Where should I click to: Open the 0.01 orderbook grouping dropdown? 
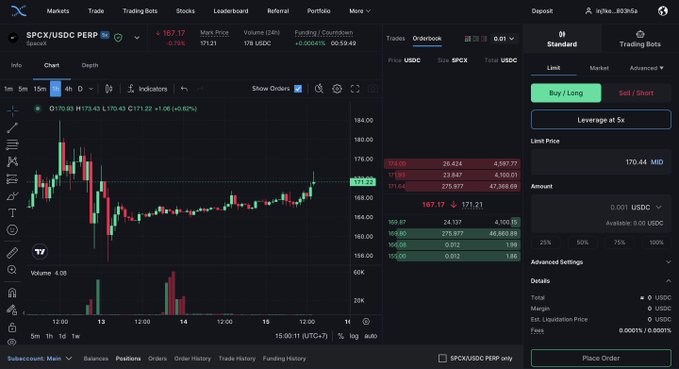(x=504, y=39)
